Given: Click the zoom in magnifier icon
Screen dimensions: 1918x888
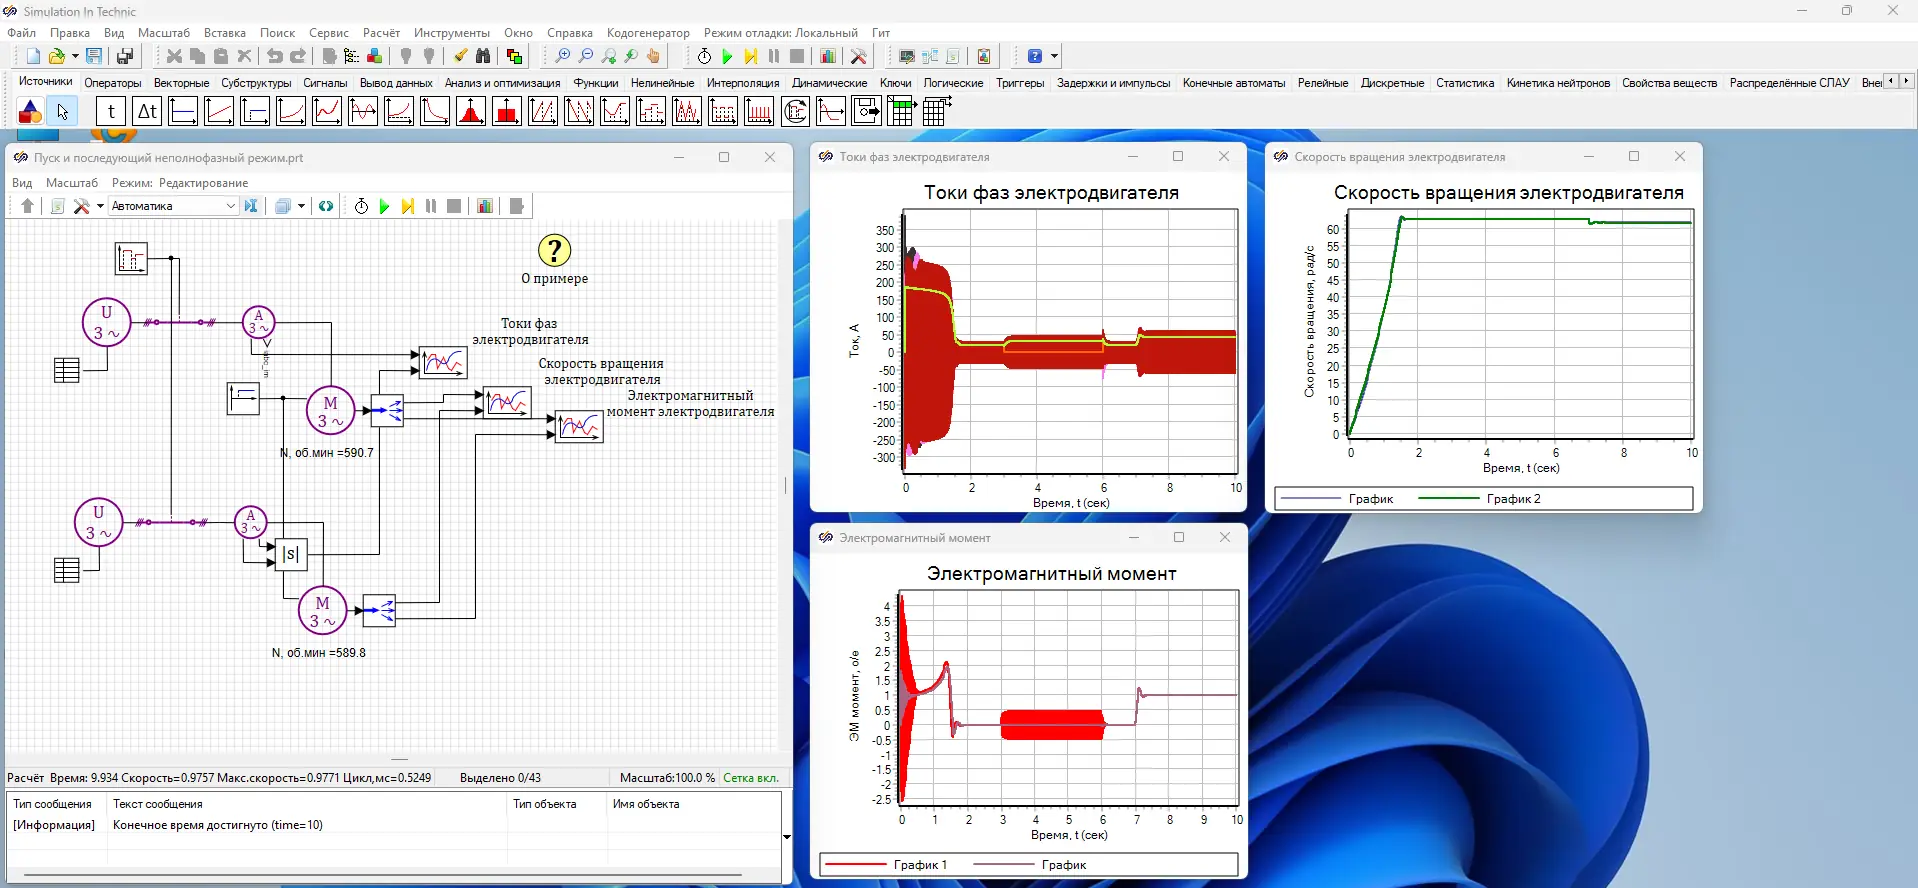Looking at the screenshot, I should coord(563,56).
